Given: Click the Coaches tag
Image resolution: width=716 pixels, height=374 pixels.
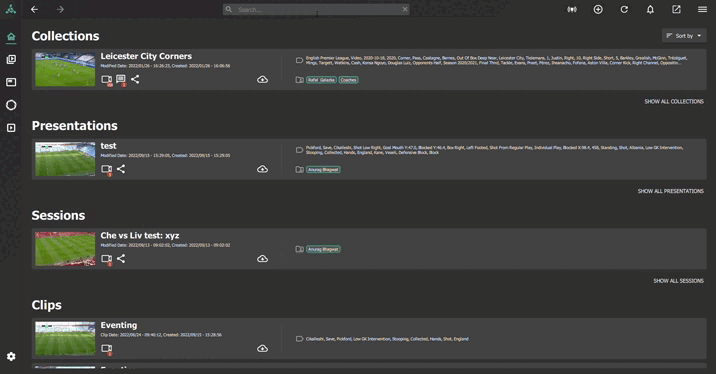Looking at the screenshot, I should click(348, 80).
